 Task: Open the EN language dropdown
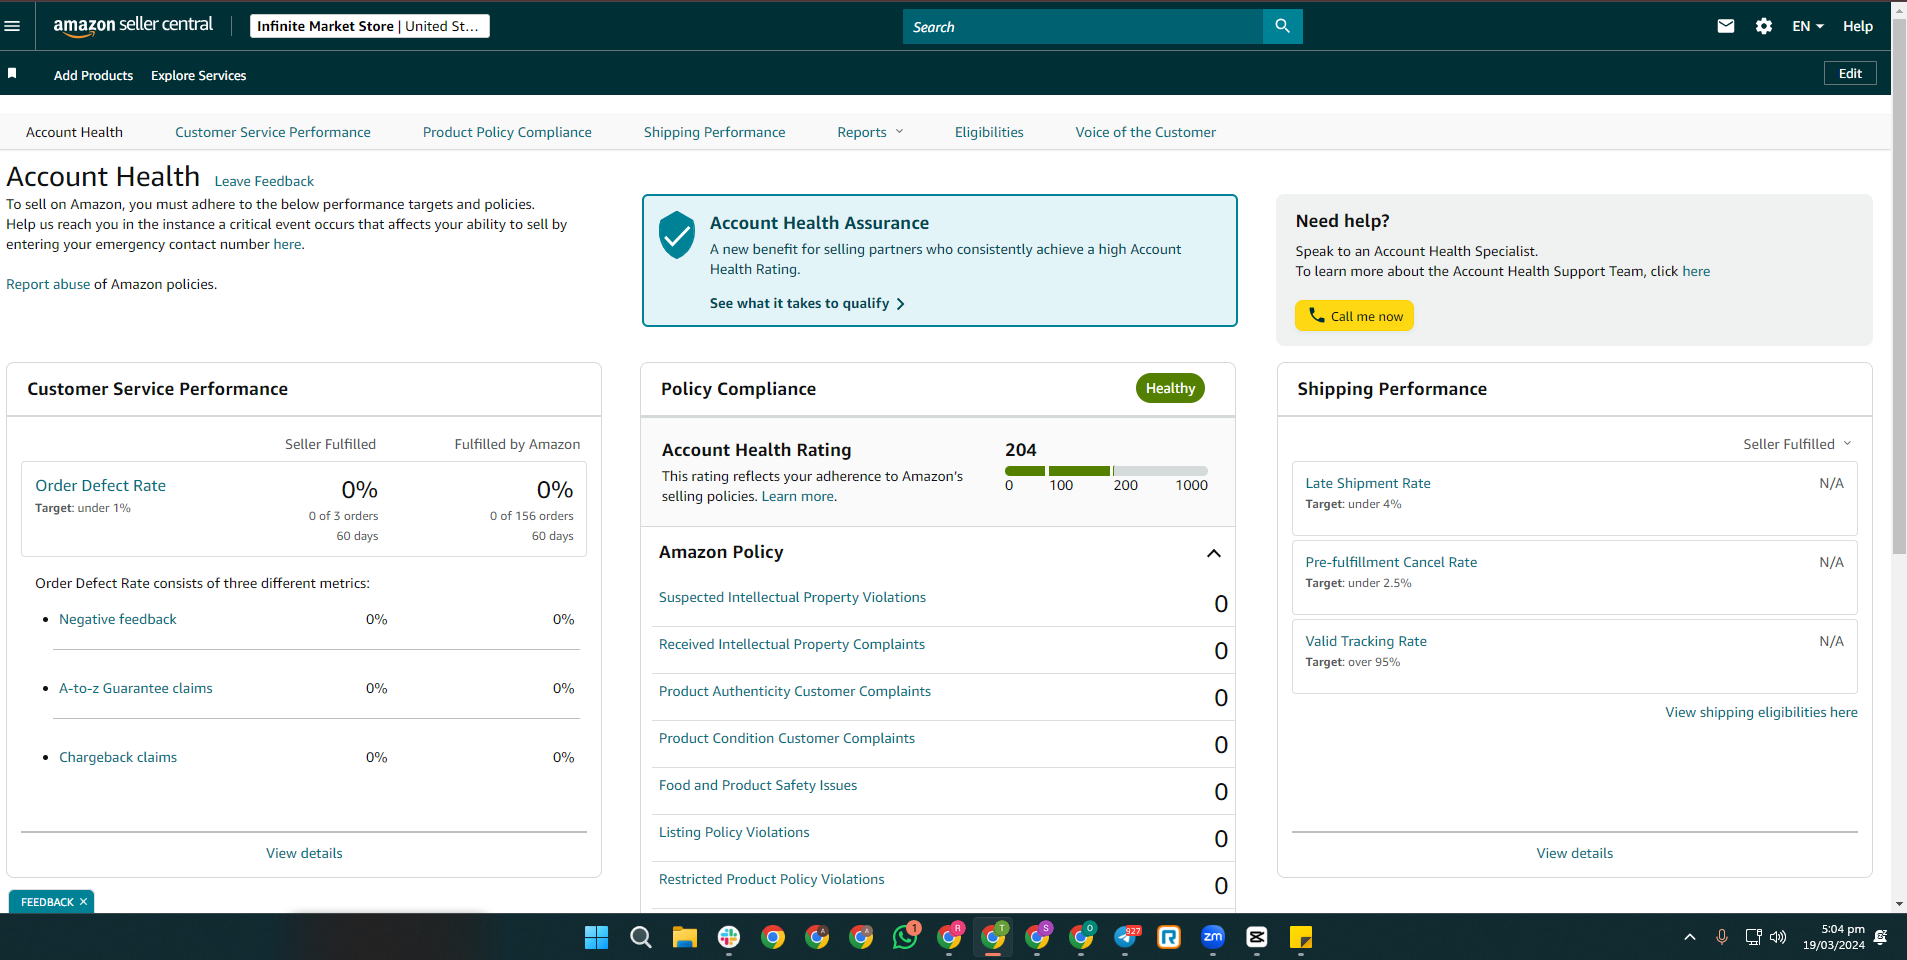point(1808,27)
